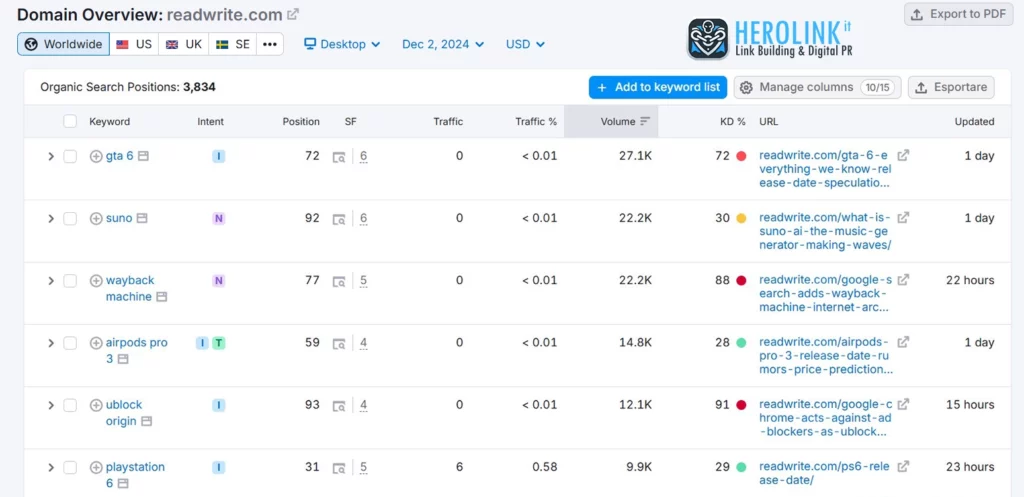Switch to the UK database tab

click(x=184, y=44)
